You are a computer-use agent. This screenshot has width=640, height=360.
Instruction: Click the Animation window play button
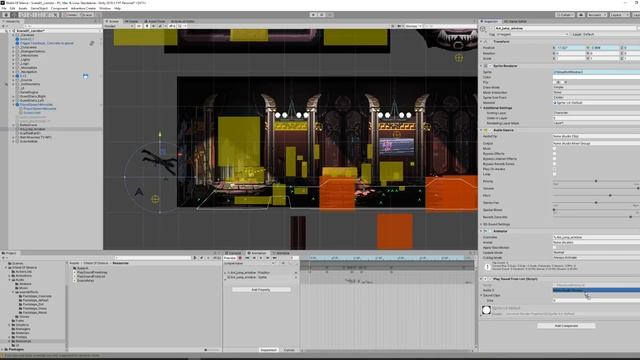[261, 258]
